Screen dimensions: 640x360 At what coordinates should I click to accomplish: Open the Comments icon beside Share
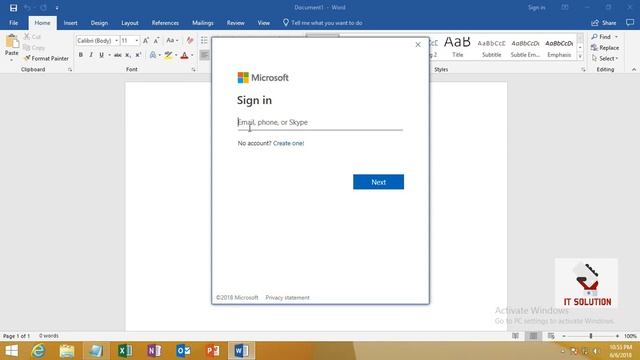[630, 23]
